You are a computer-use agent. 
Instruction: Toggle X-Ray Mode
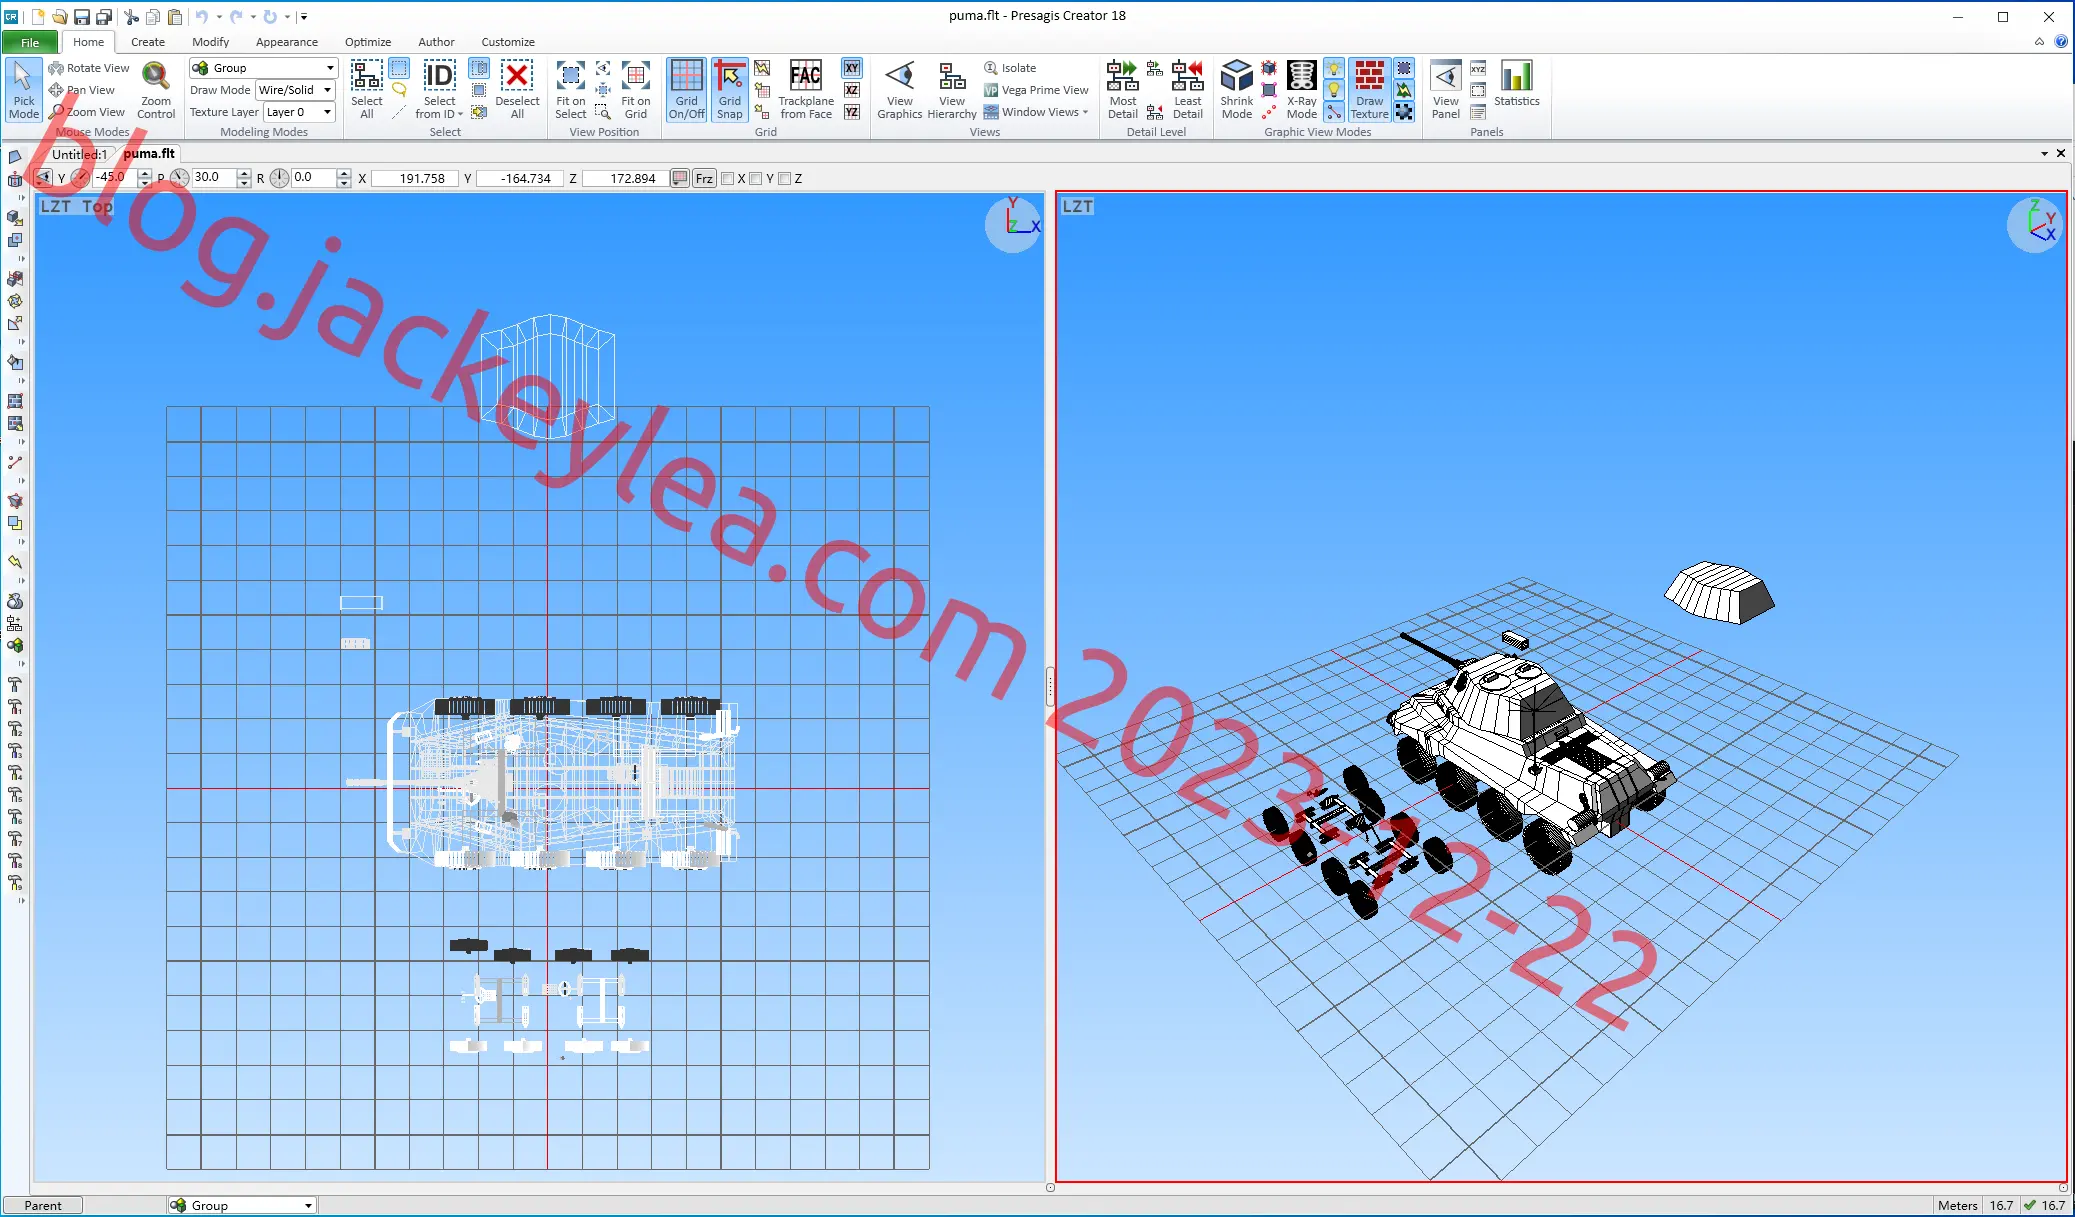1301,90
